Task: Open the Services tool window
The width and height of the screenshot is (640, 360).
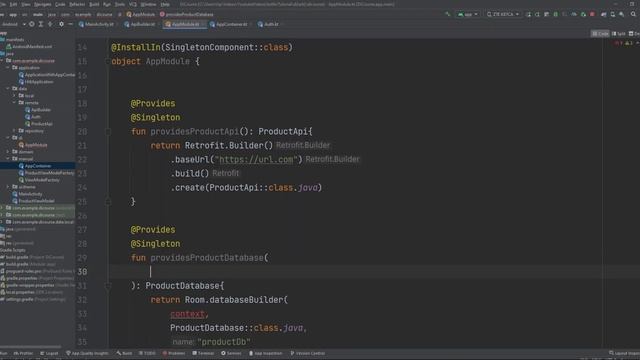Action: pos(231,353)
